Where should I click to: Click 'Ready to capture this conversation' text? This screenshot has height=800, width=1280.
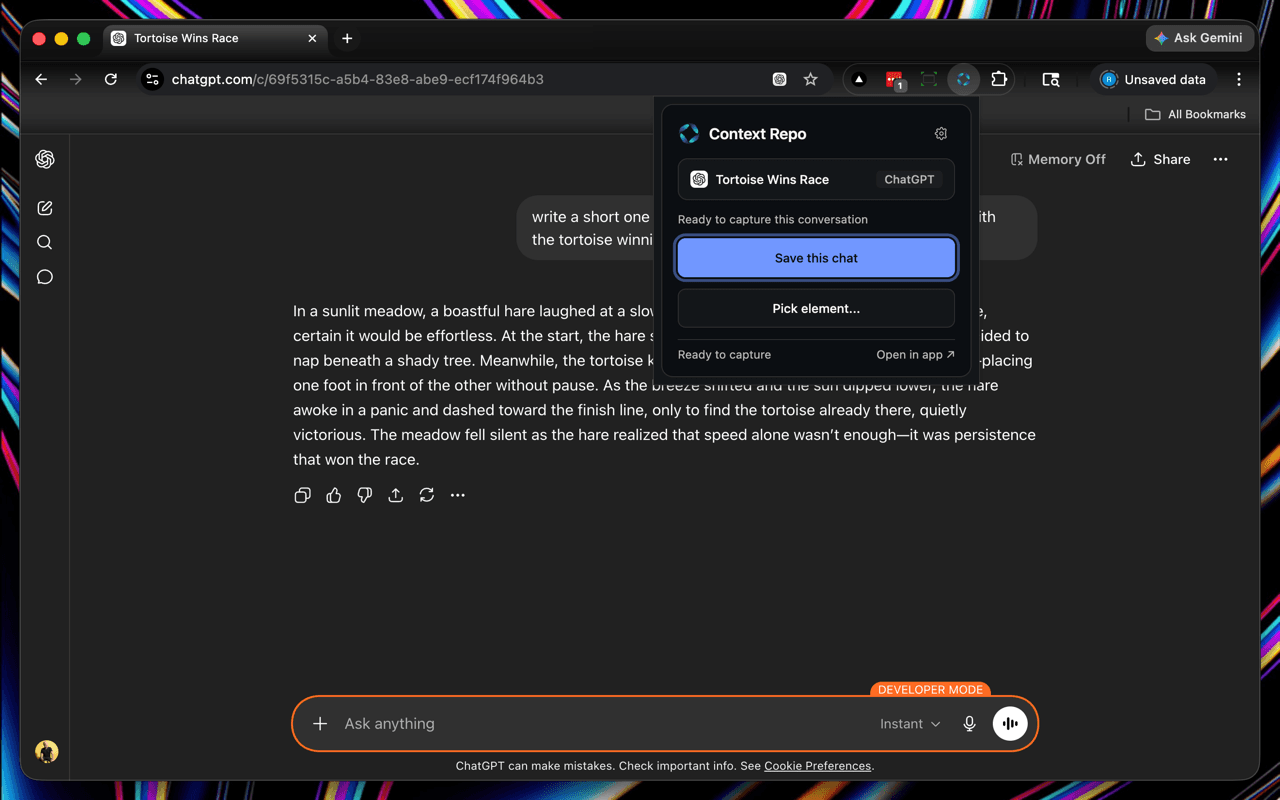773,219
